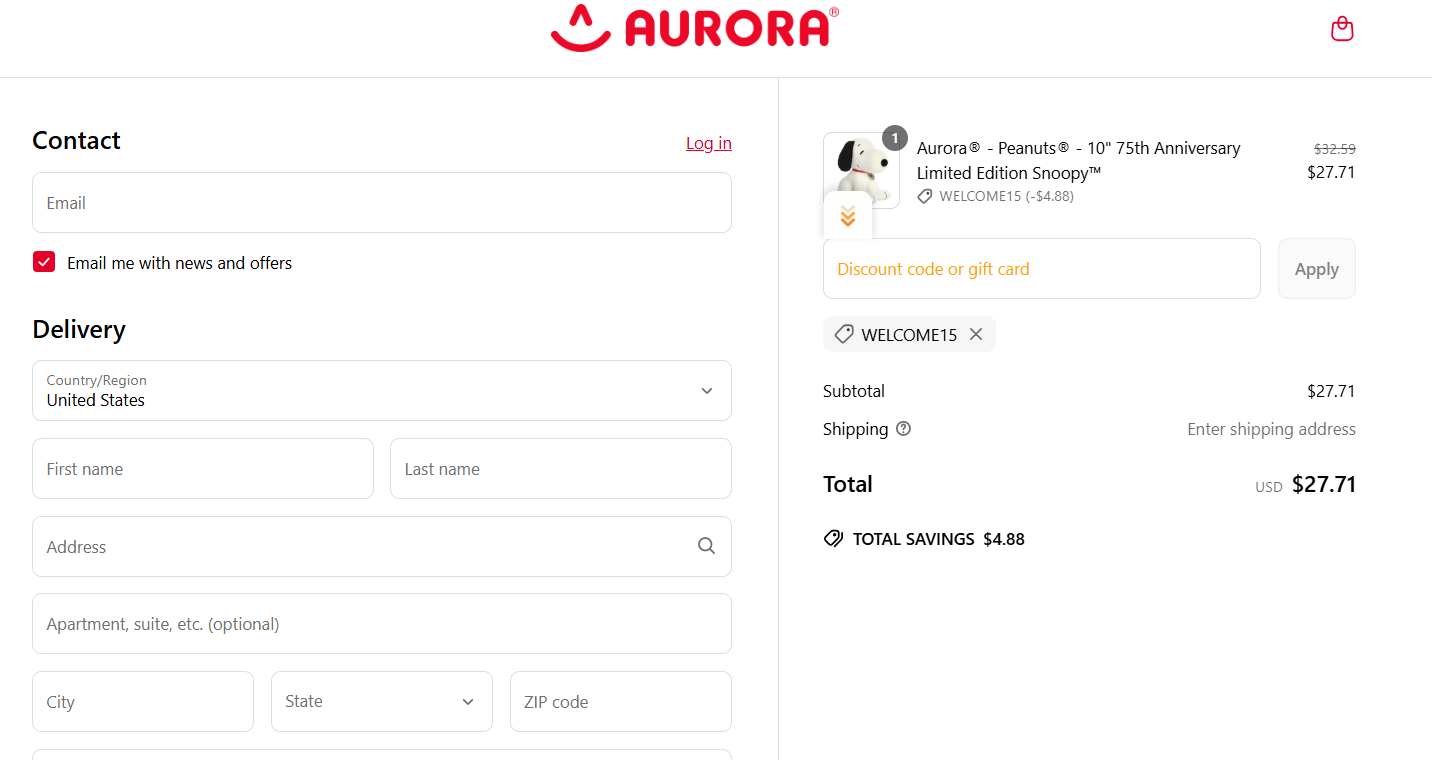Click the First name field

[202, 468]
